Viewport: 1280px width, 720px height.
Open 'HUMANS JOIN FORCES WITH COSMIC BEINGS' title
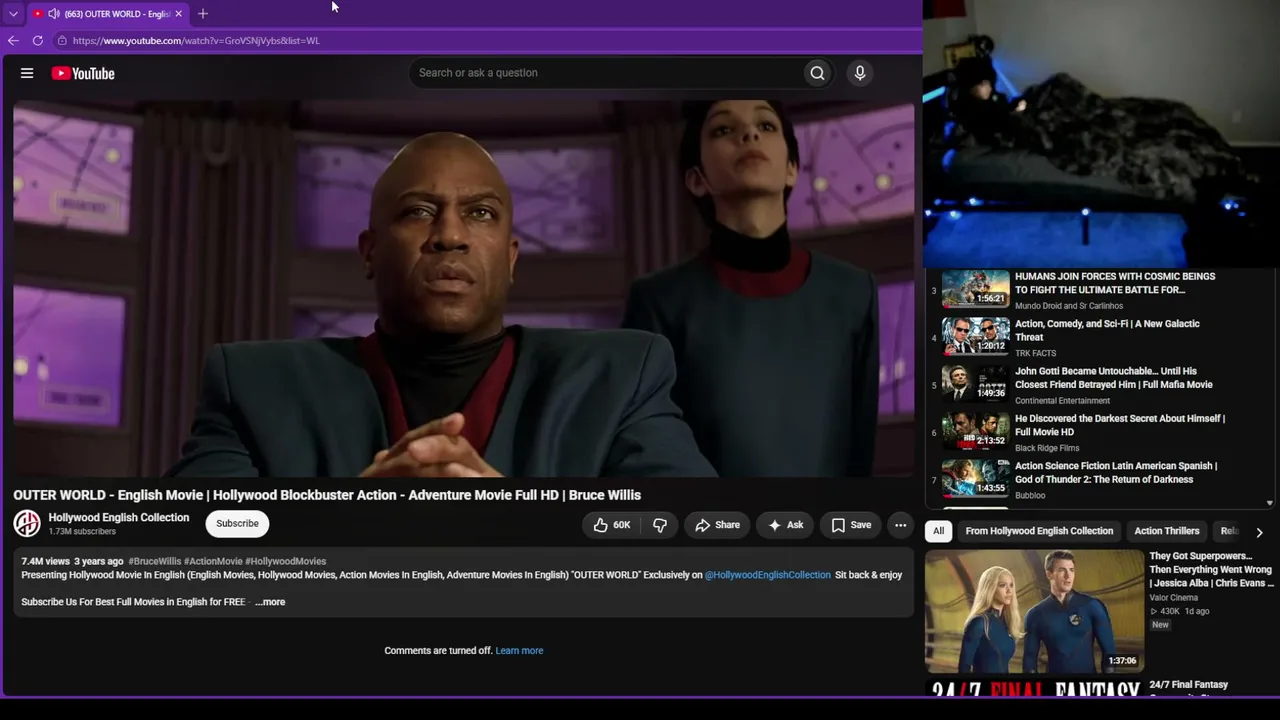pos(1115,283)
